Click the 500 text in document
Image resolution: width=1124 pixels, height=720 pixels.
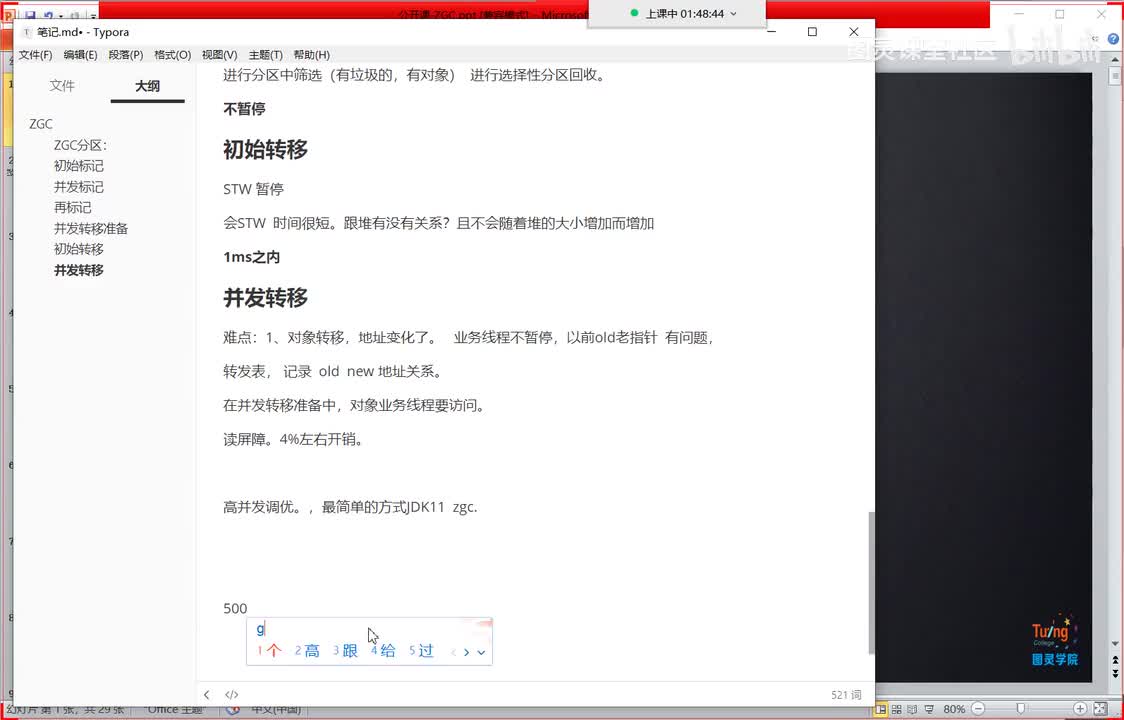click(235, 608)
